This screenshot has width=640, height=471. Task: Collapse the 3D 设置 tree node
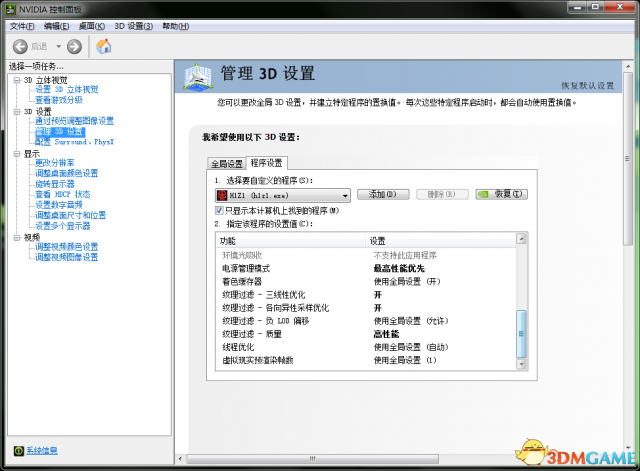17,111
